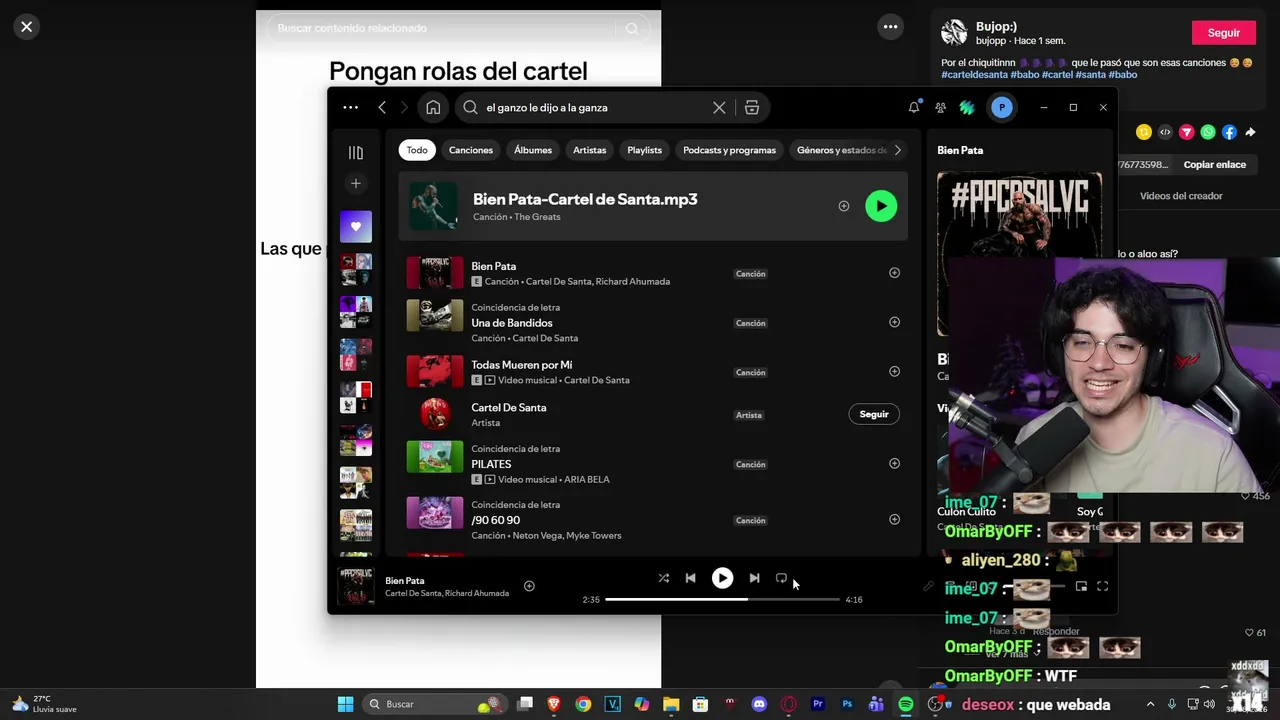The width and height of the screenshot is (1280, 720).
Task: Share TikTok video on Facebook
Action: click(1229, 132)
